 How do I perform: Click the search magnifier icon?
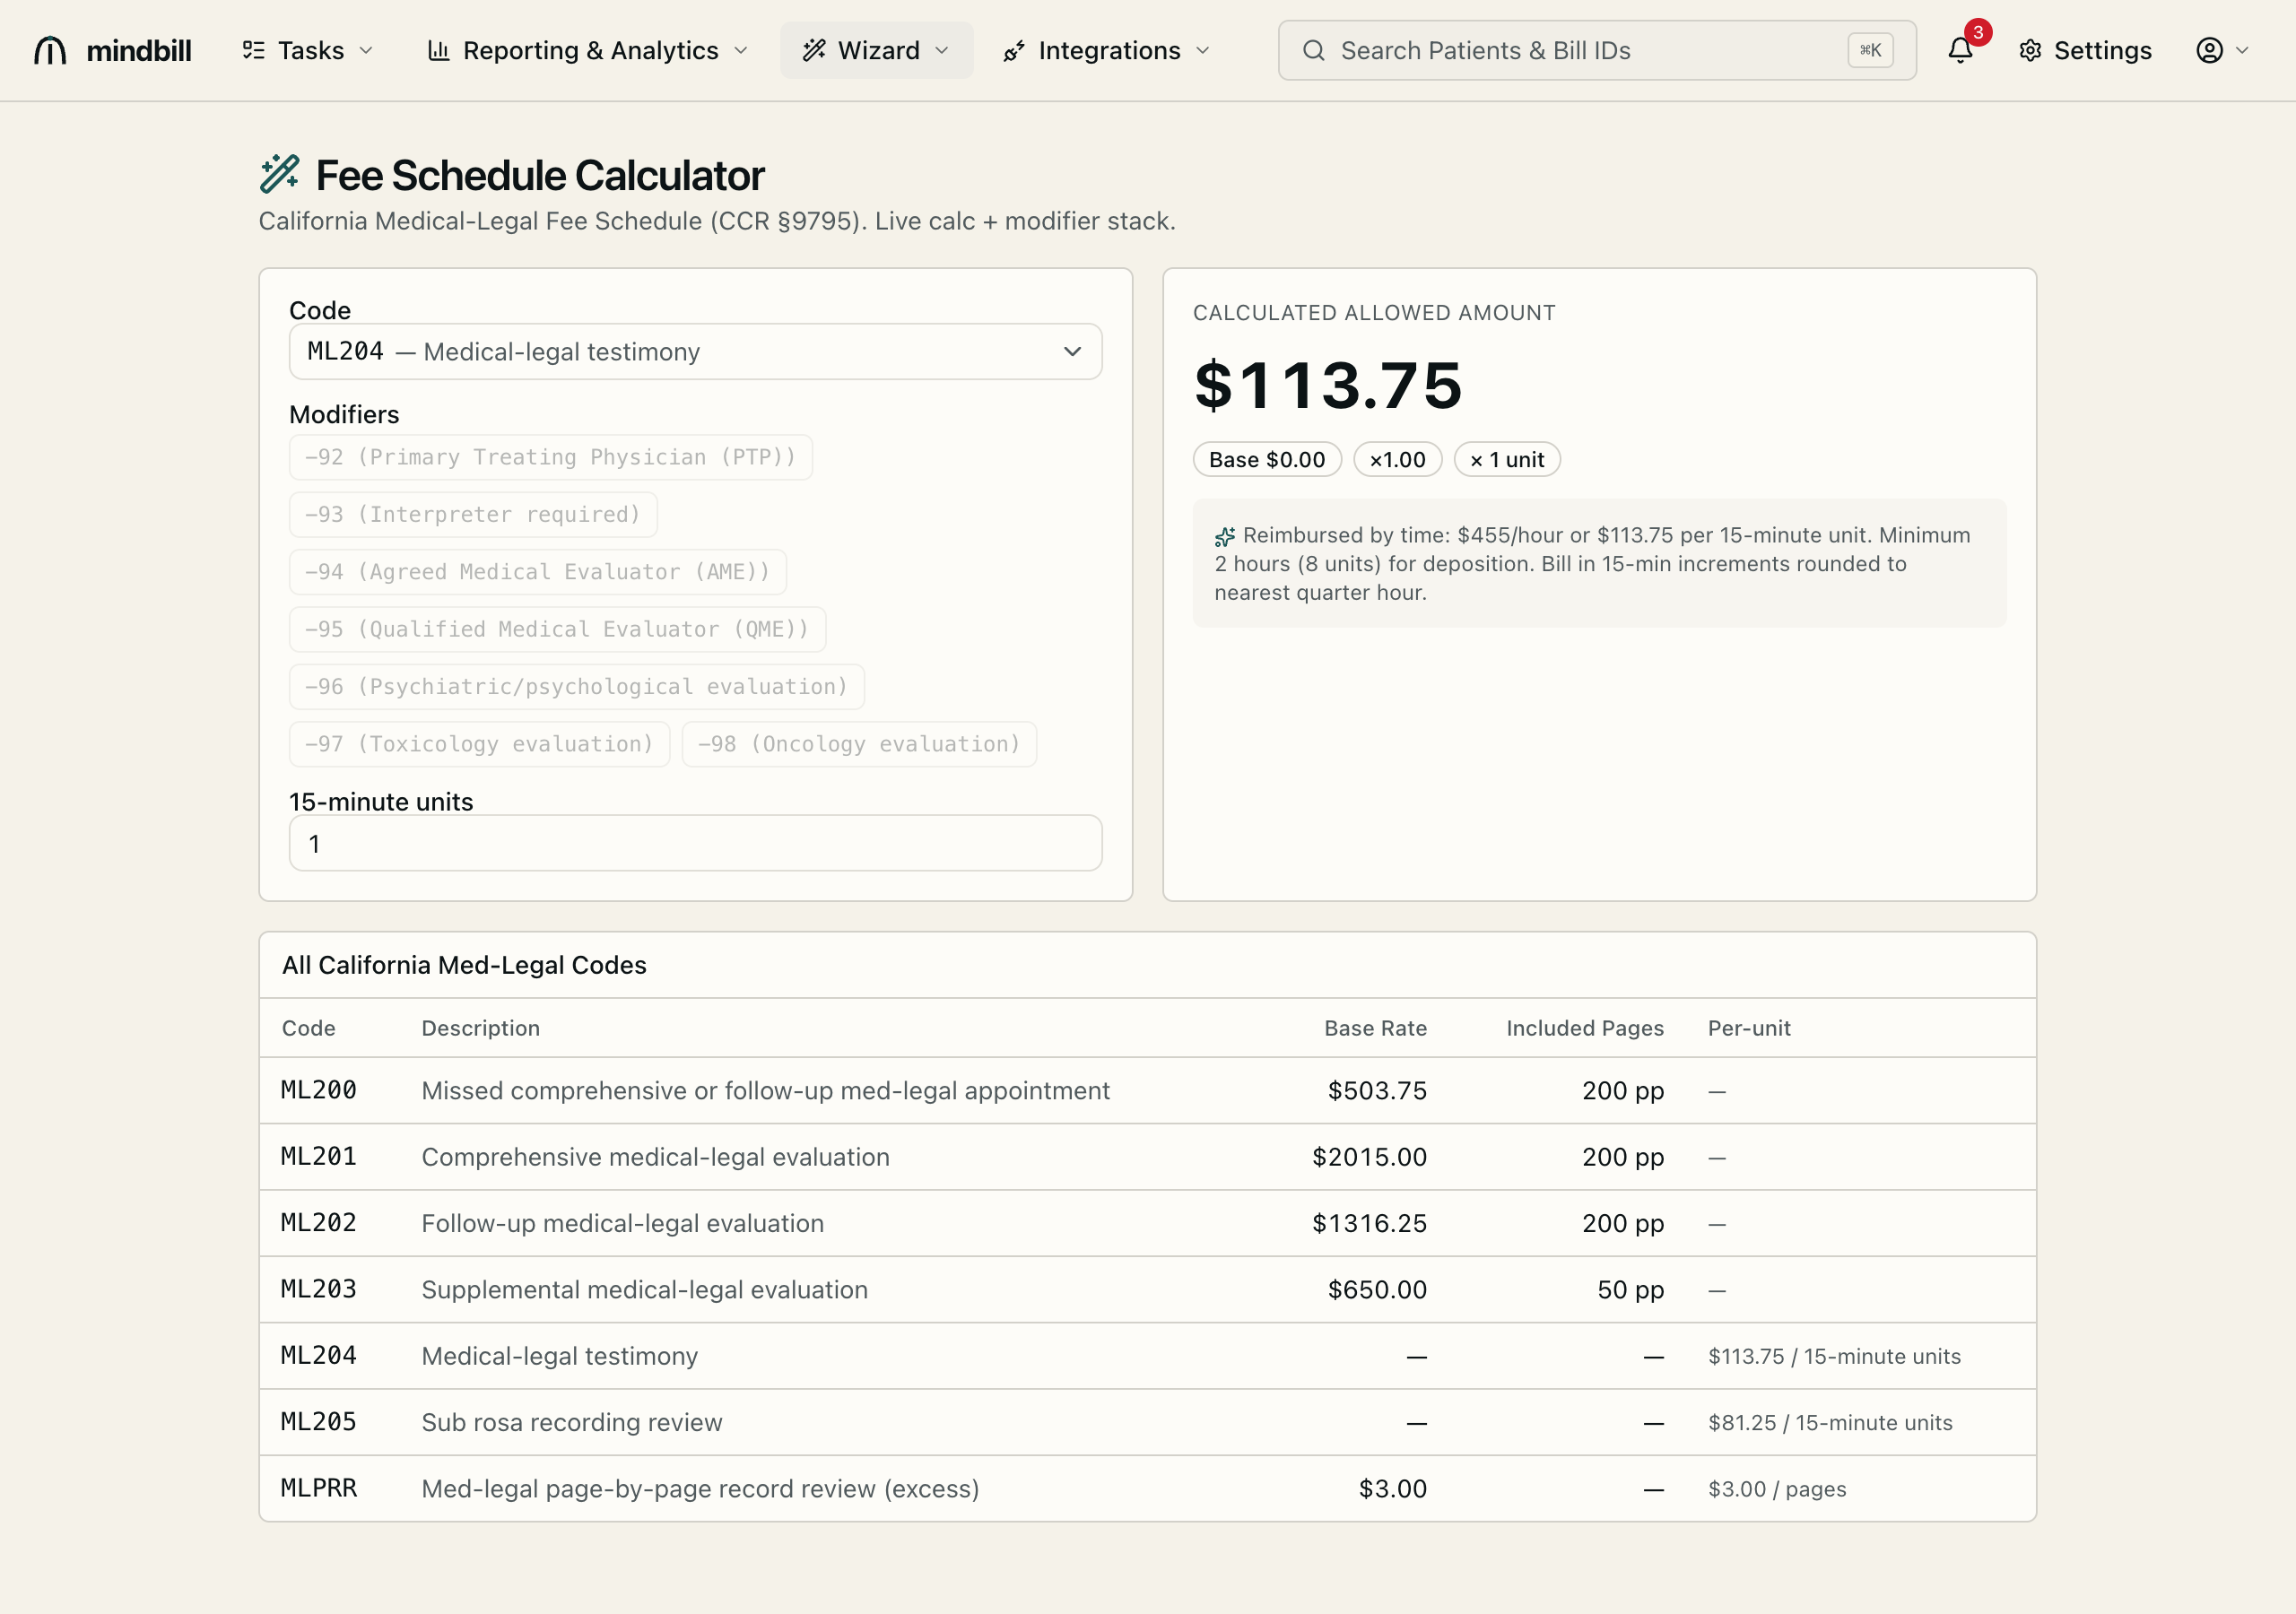[x=1313, y=50]
